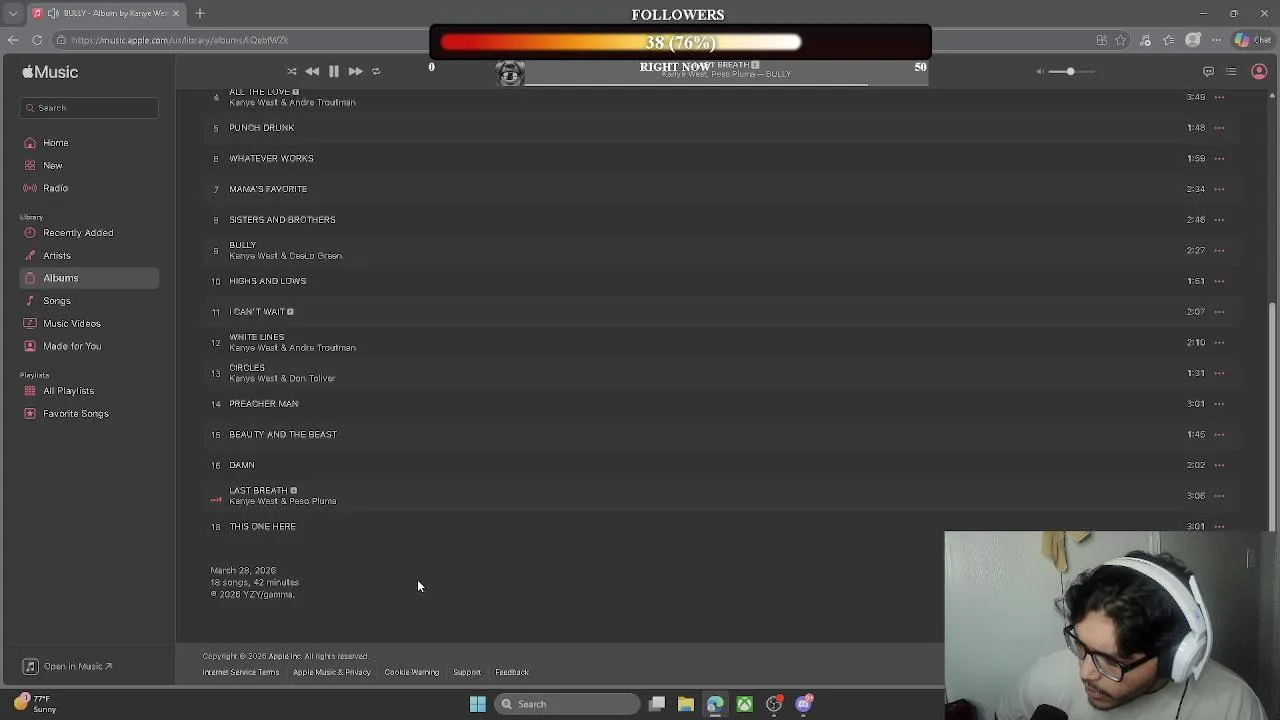1280x720 pixels.
Task: Open Apple Music & Privacy link
Action: click(x=332, y=672)
